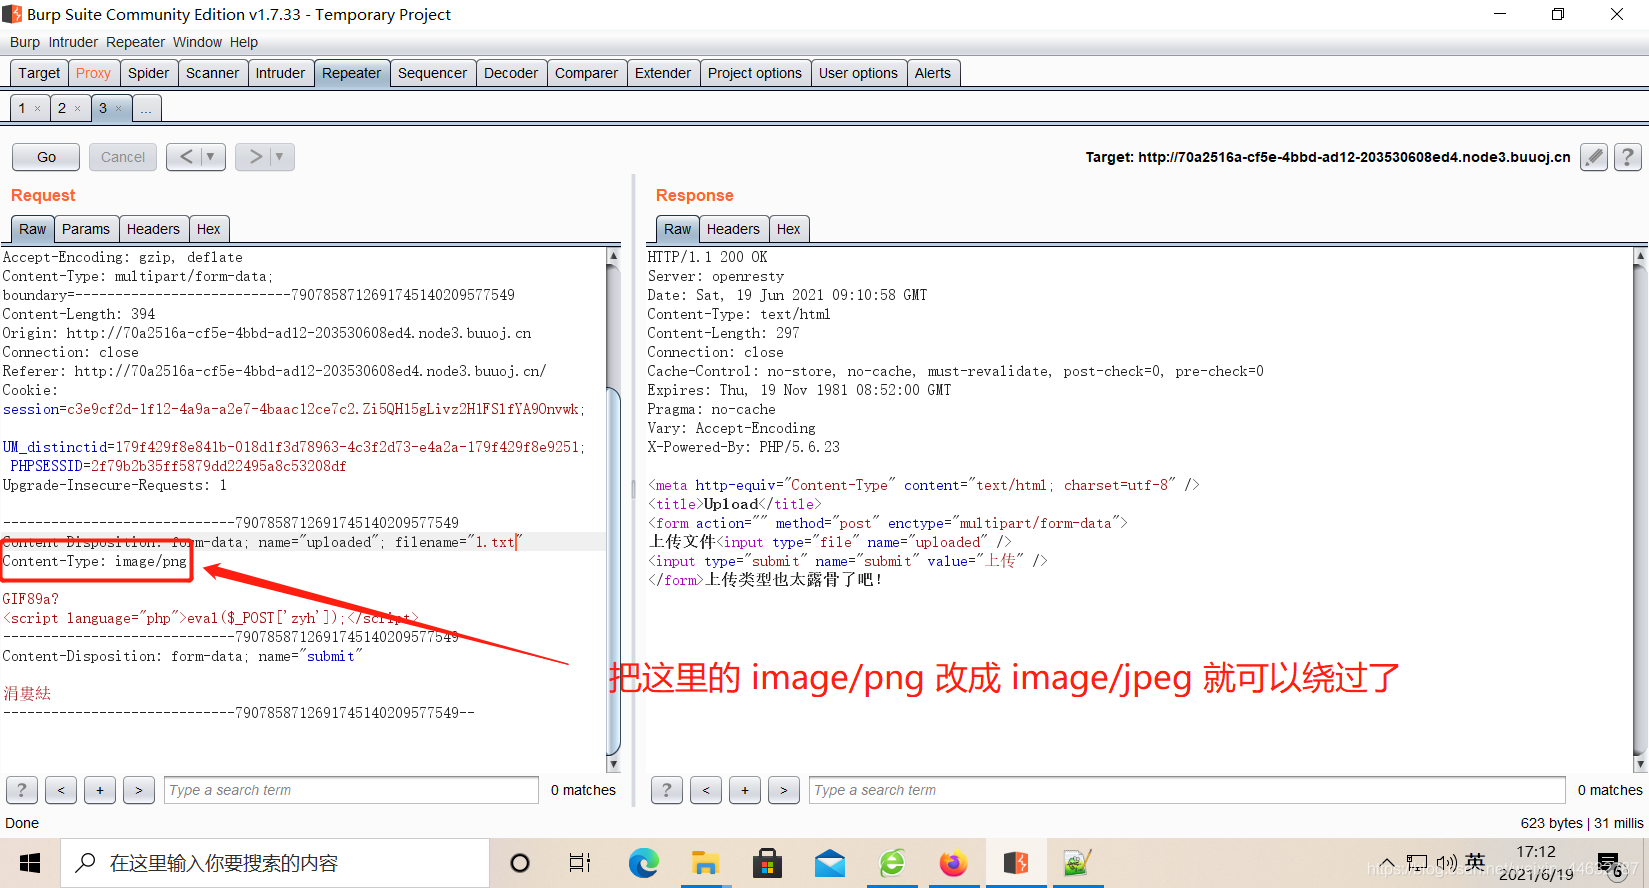Viewport: 1649px width, 888px height.
Task: Show Response Headers view
Action: pyautogui.click(x=733, y=229)
